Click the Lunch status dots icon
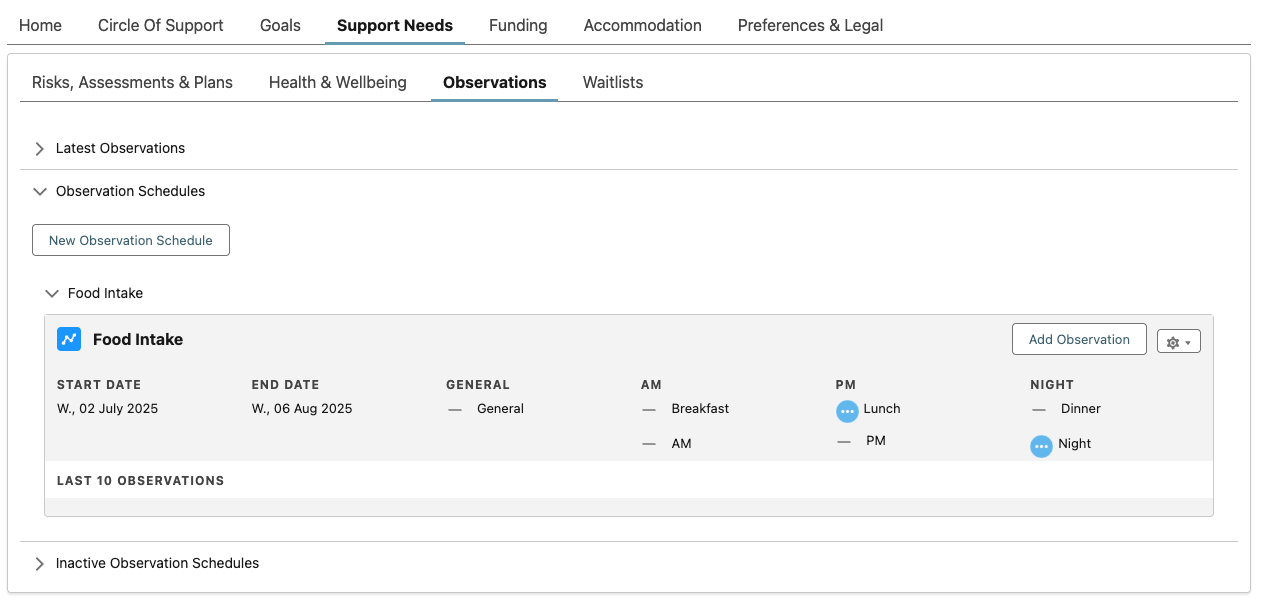This screenshot has width=1261, height=600. 847,411
